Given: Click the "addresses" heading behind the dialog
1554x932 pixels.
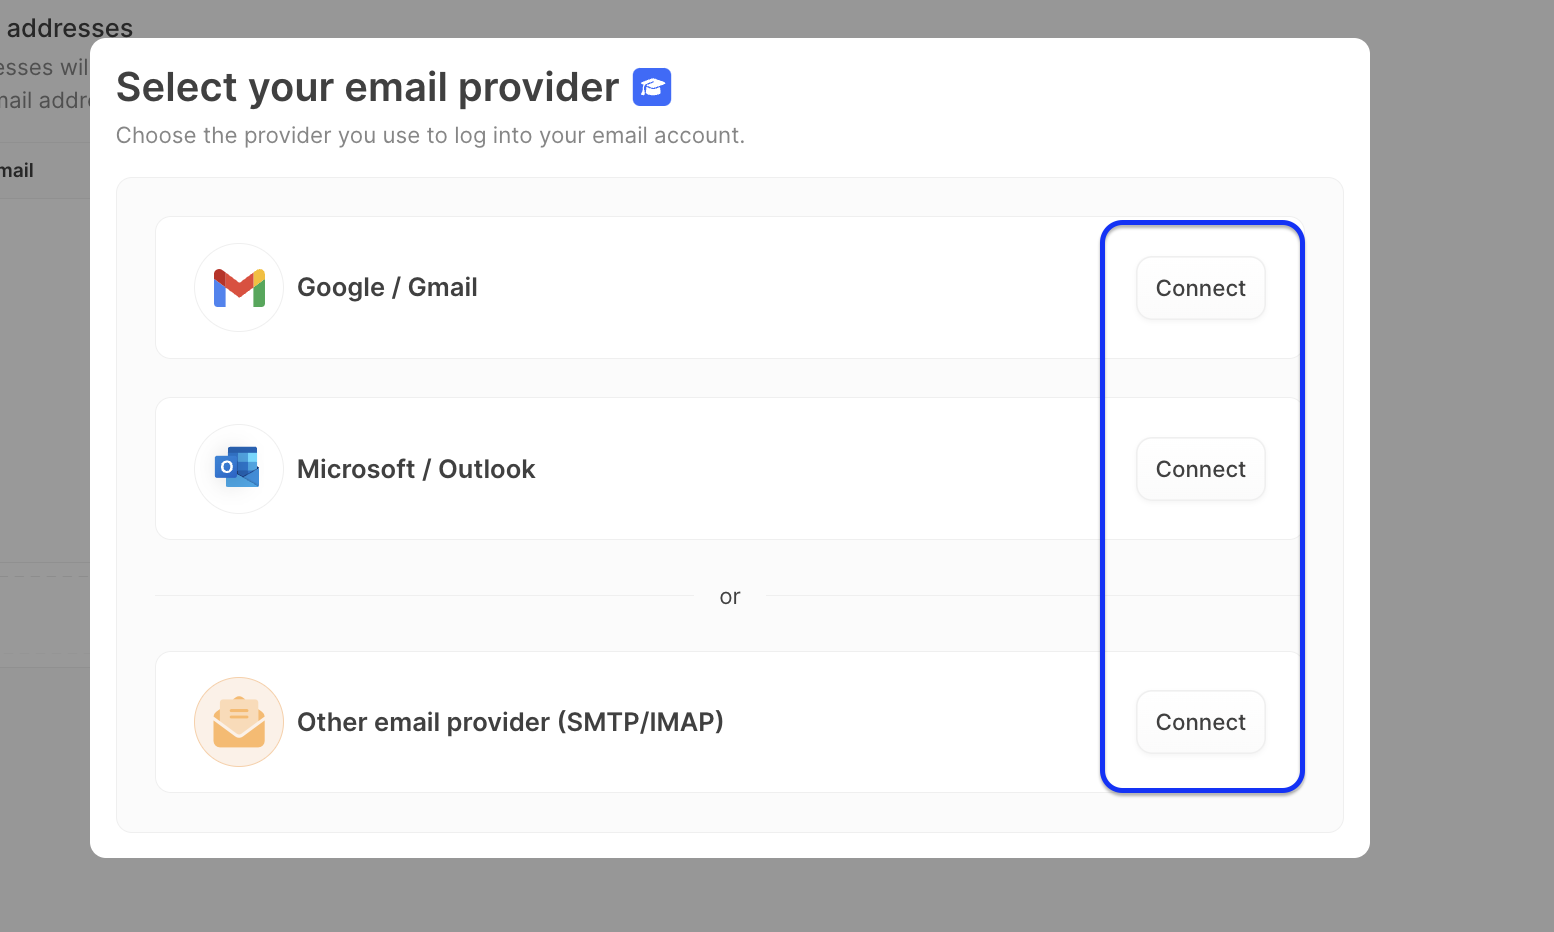Looking at the screenshot, I should tap(69, 27).
